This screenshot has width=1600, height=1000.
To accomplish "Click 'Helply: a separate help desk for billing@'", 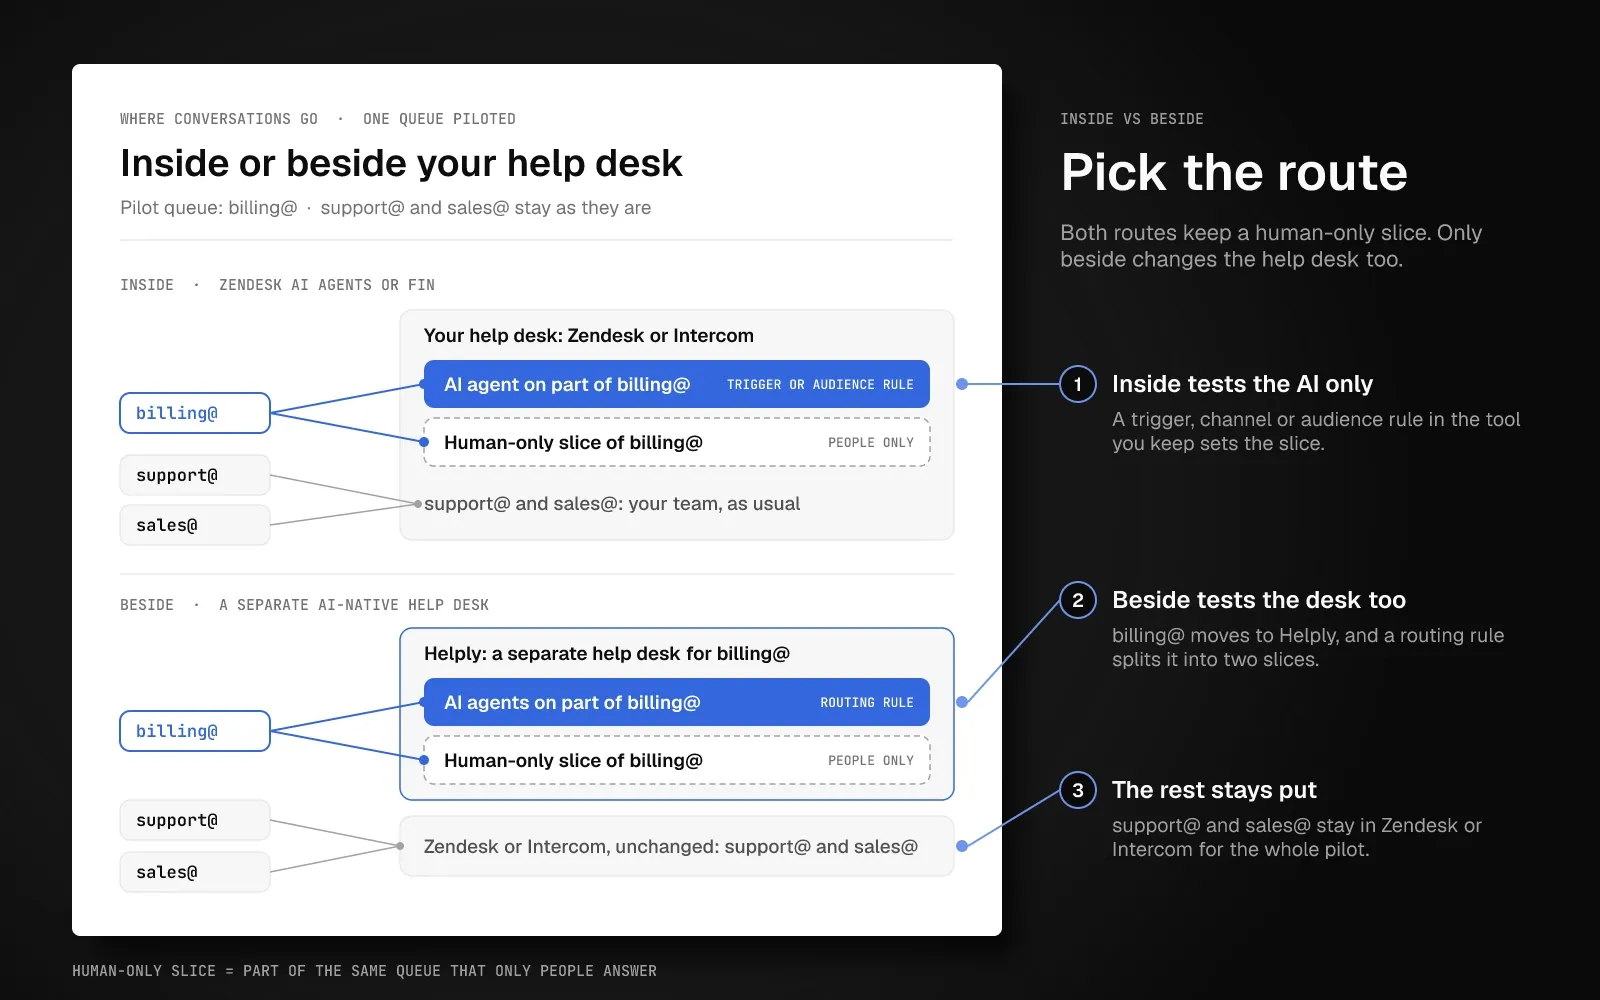I will point(607,654).
